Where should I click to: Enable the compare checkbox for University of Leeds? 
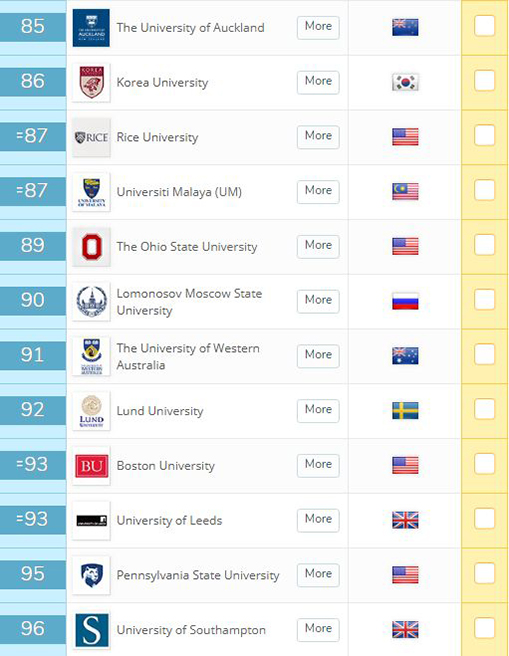point(485,519)
